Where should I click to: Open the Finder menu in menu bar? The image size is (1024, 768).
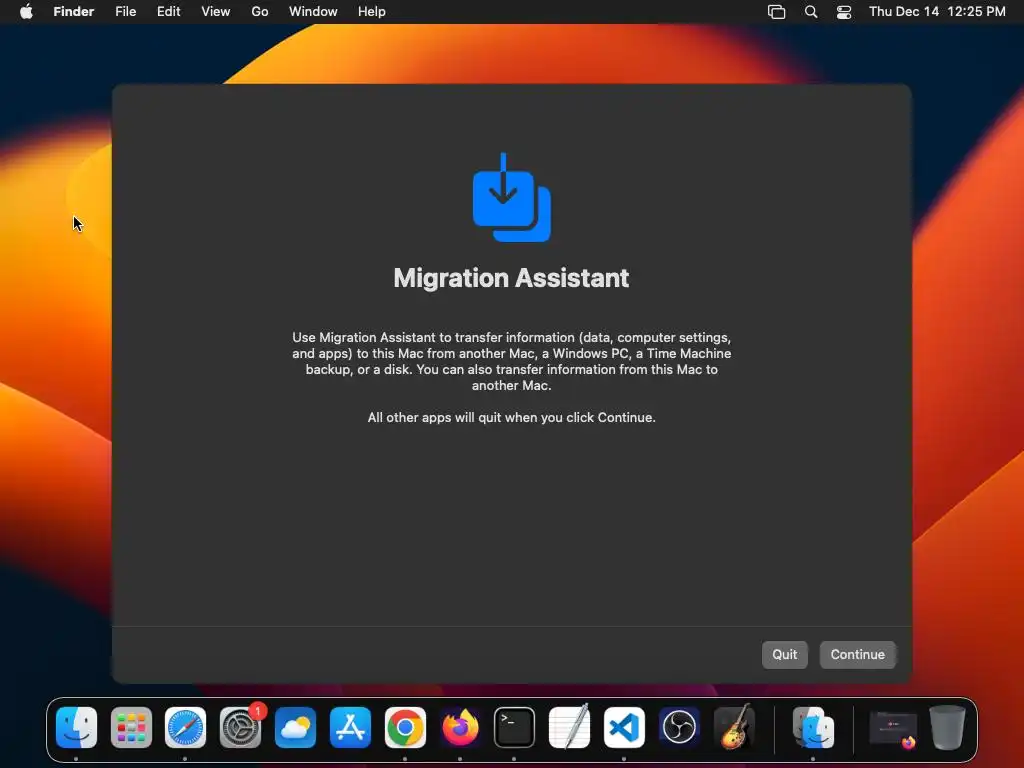[x=74, y=12]
